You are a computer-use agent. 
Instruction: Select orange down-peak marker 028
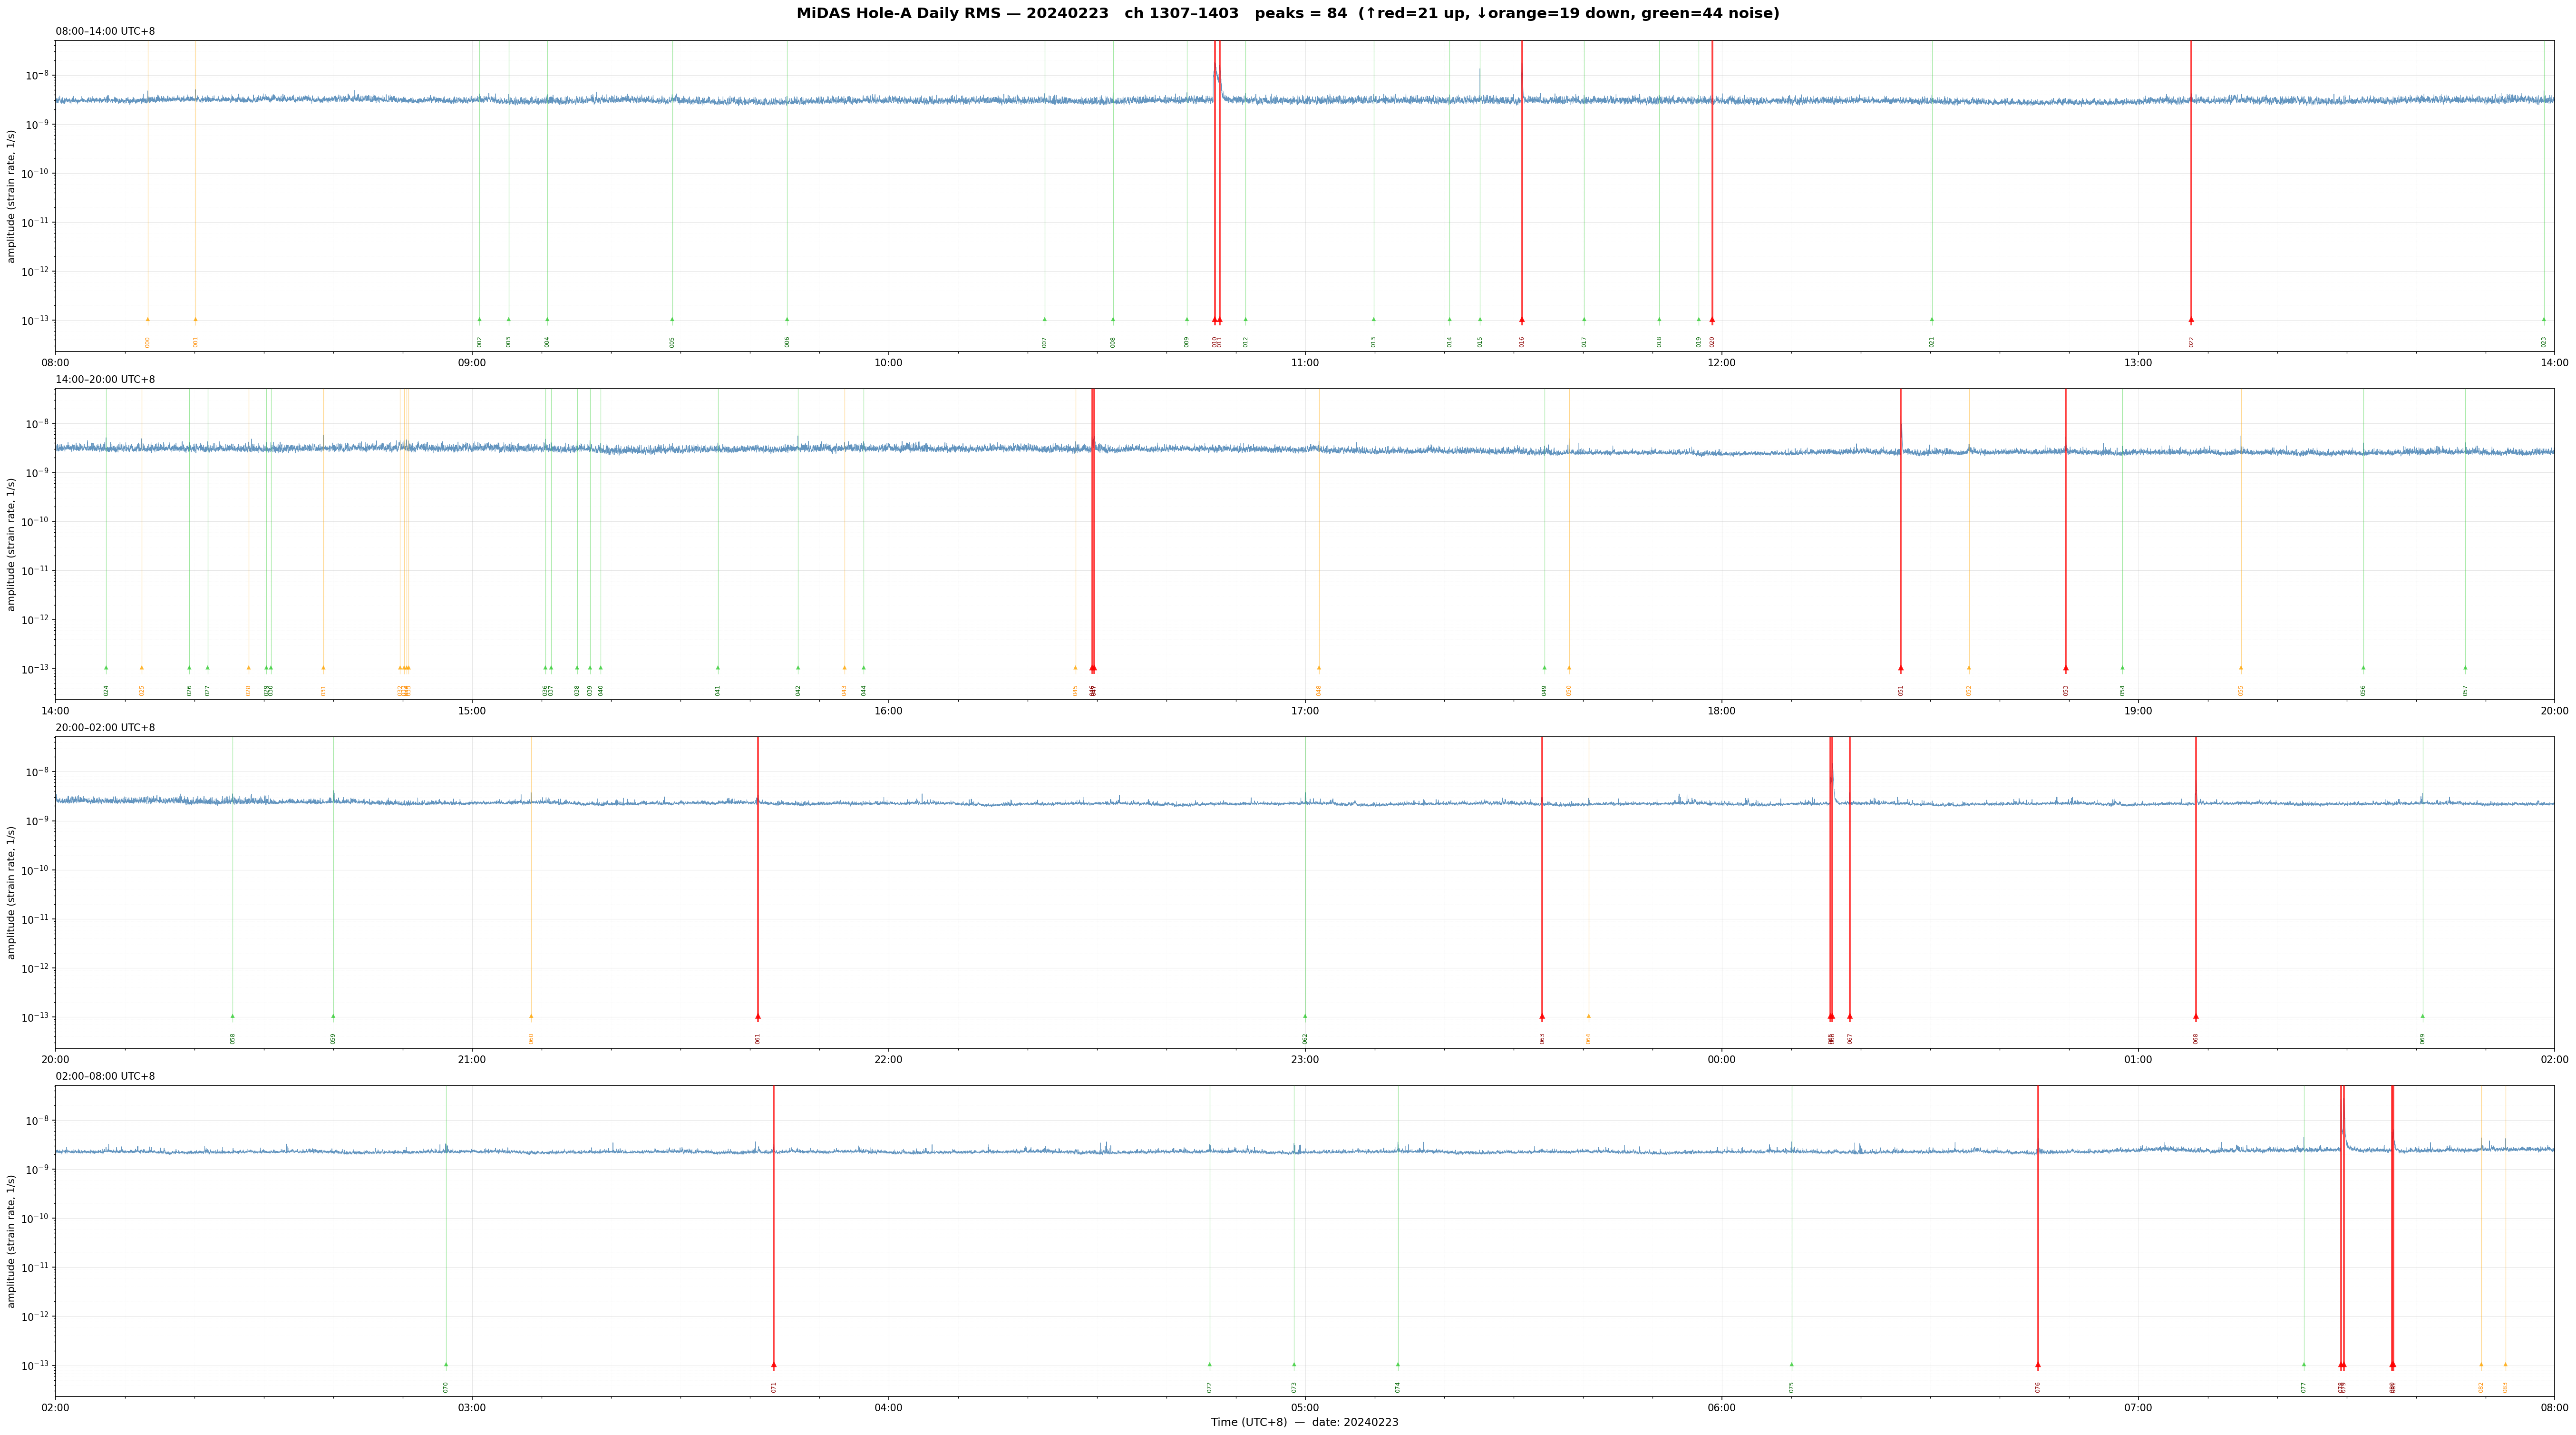click(249, 668)
